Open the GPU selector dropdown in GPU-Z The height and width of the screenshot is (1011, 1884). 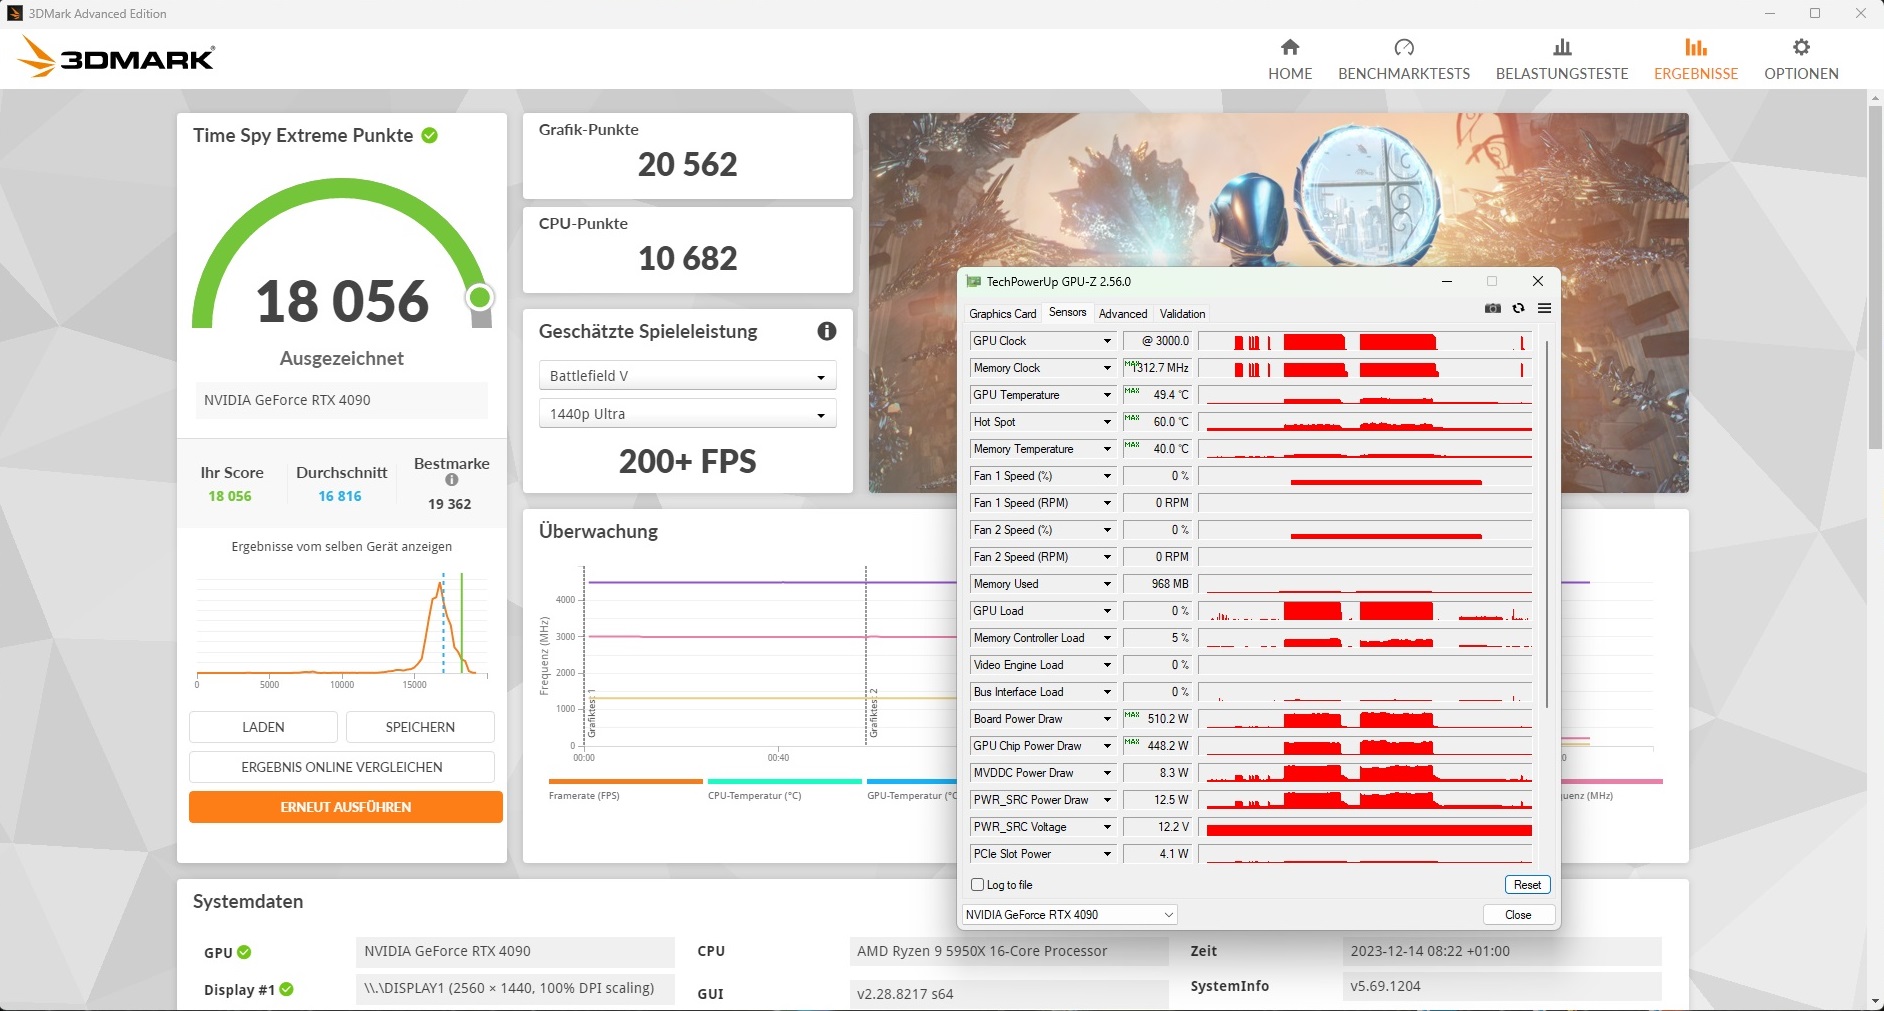click(1069, 915)
